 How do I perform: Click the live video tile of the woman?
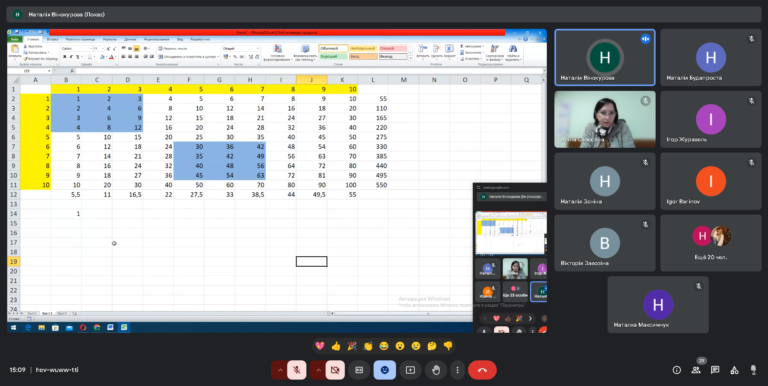[x=604, y=119]
